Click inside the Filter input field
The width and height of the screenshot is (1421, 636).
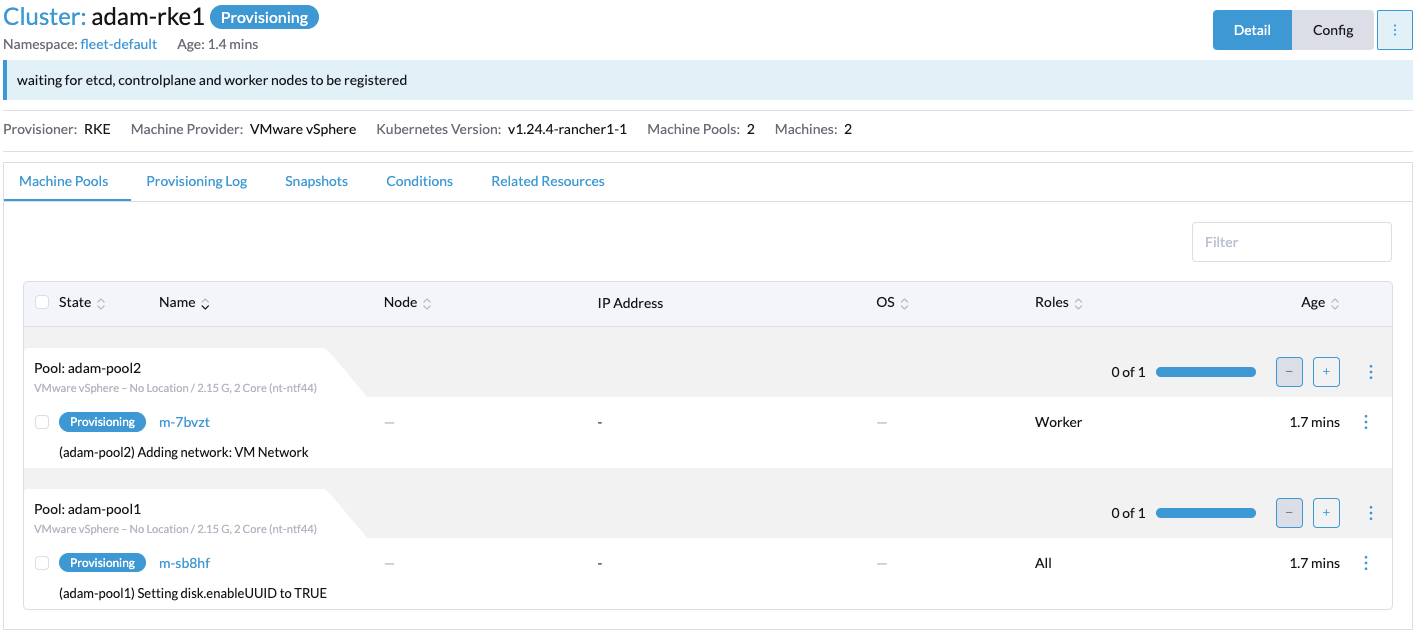click(x=1291, y=241)
